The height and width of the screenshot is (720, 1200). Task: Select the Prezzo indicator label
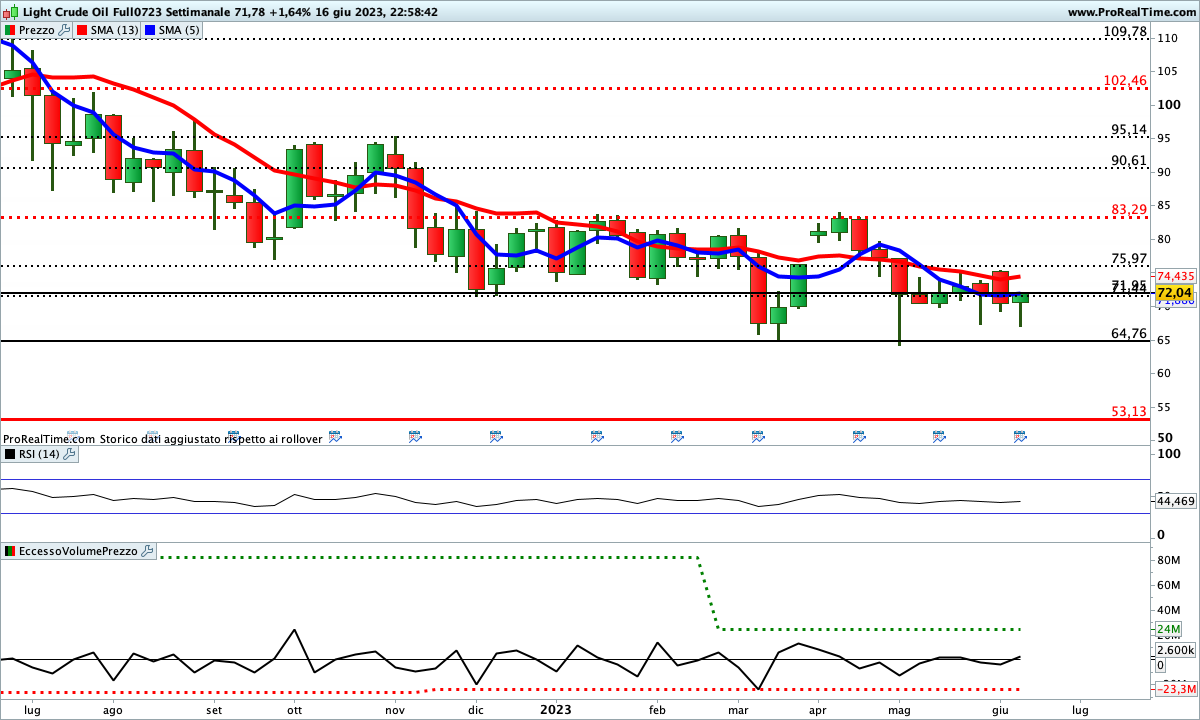[38, 30]
